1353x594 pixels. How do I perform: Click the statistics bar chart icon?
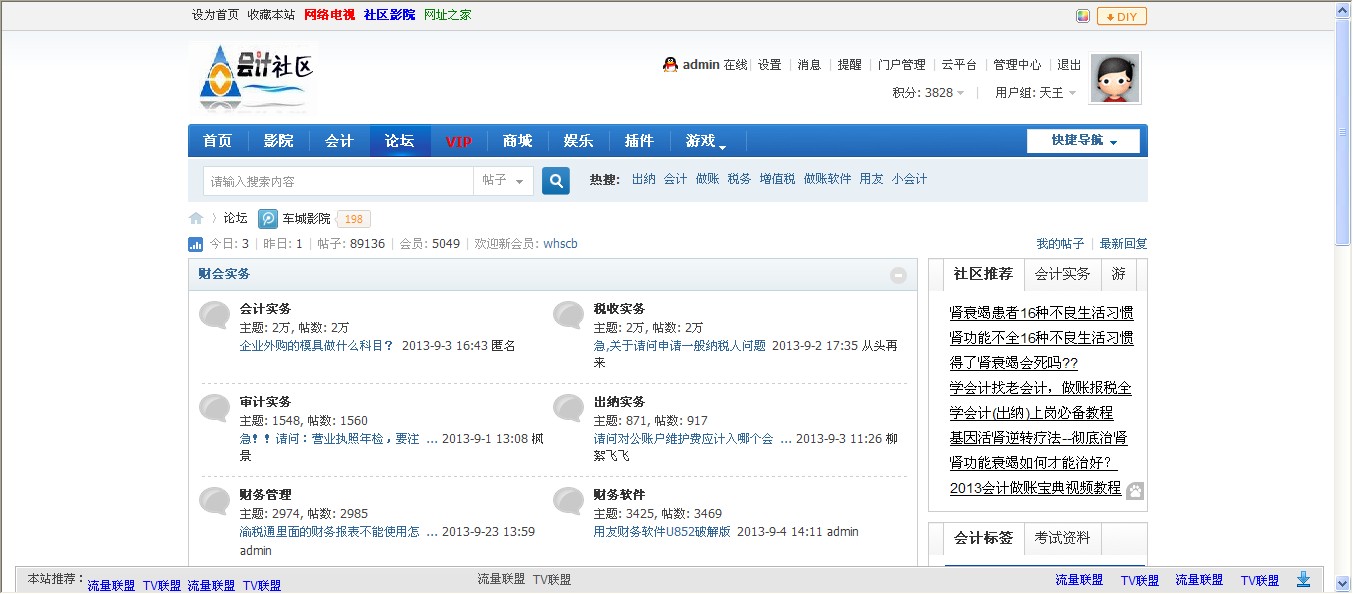(x=196, y=244)
